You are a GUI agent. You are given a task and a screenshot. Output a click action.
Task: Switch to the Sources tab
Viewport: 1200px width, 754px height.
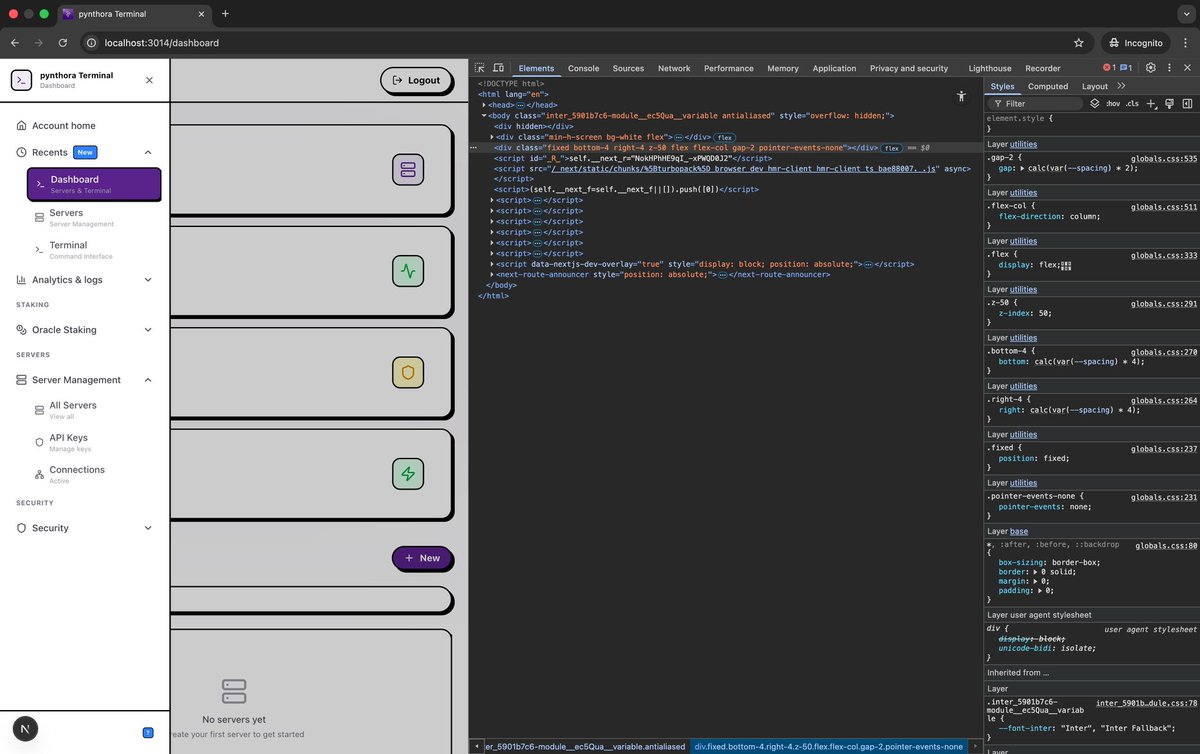click(x=628, y=68)
